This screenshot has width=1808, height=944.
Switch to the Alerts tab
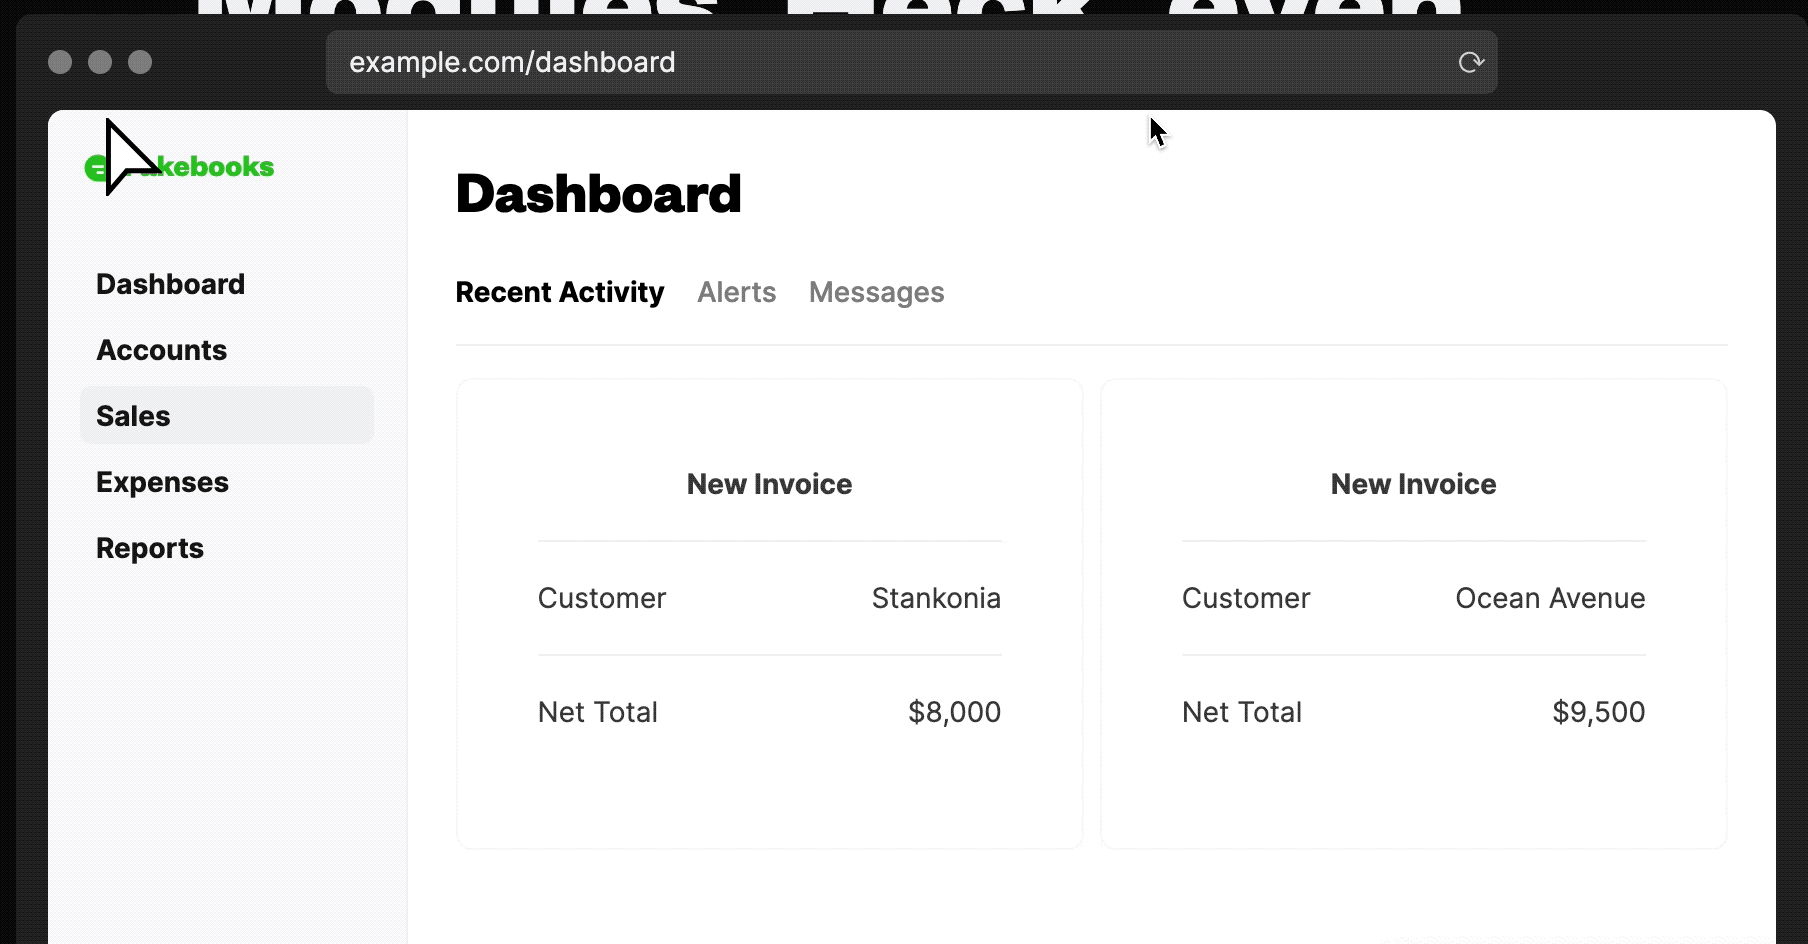coord(737,292)
